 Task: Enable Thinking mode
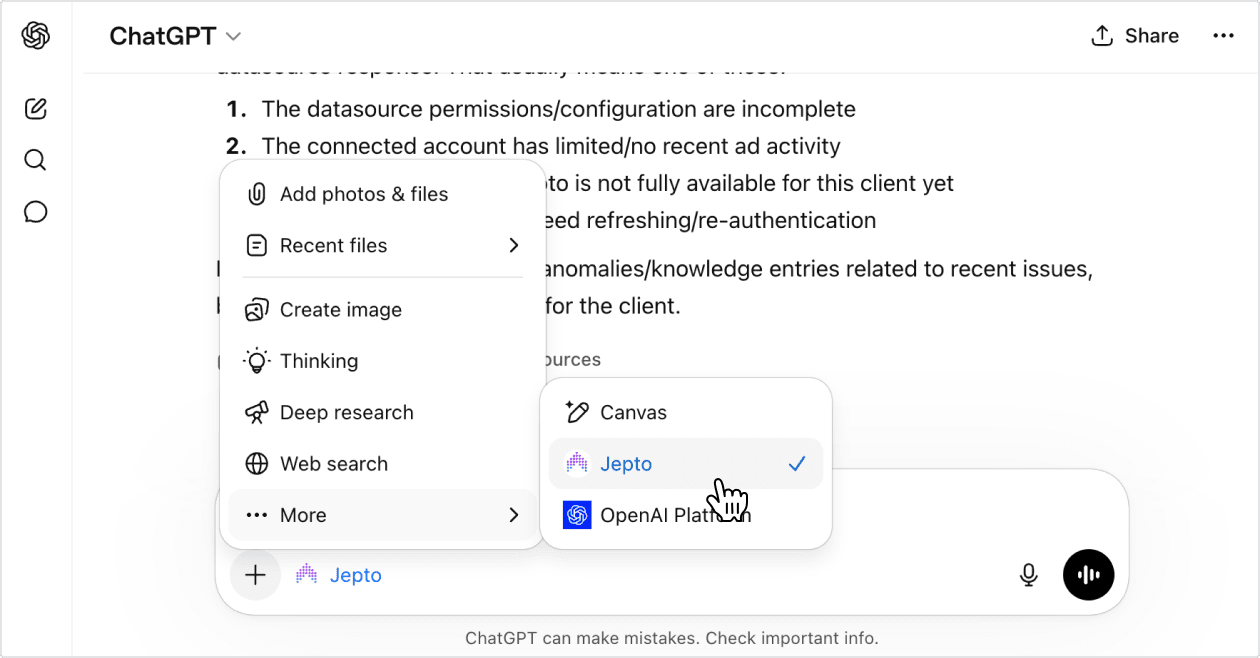coord(384,361)
